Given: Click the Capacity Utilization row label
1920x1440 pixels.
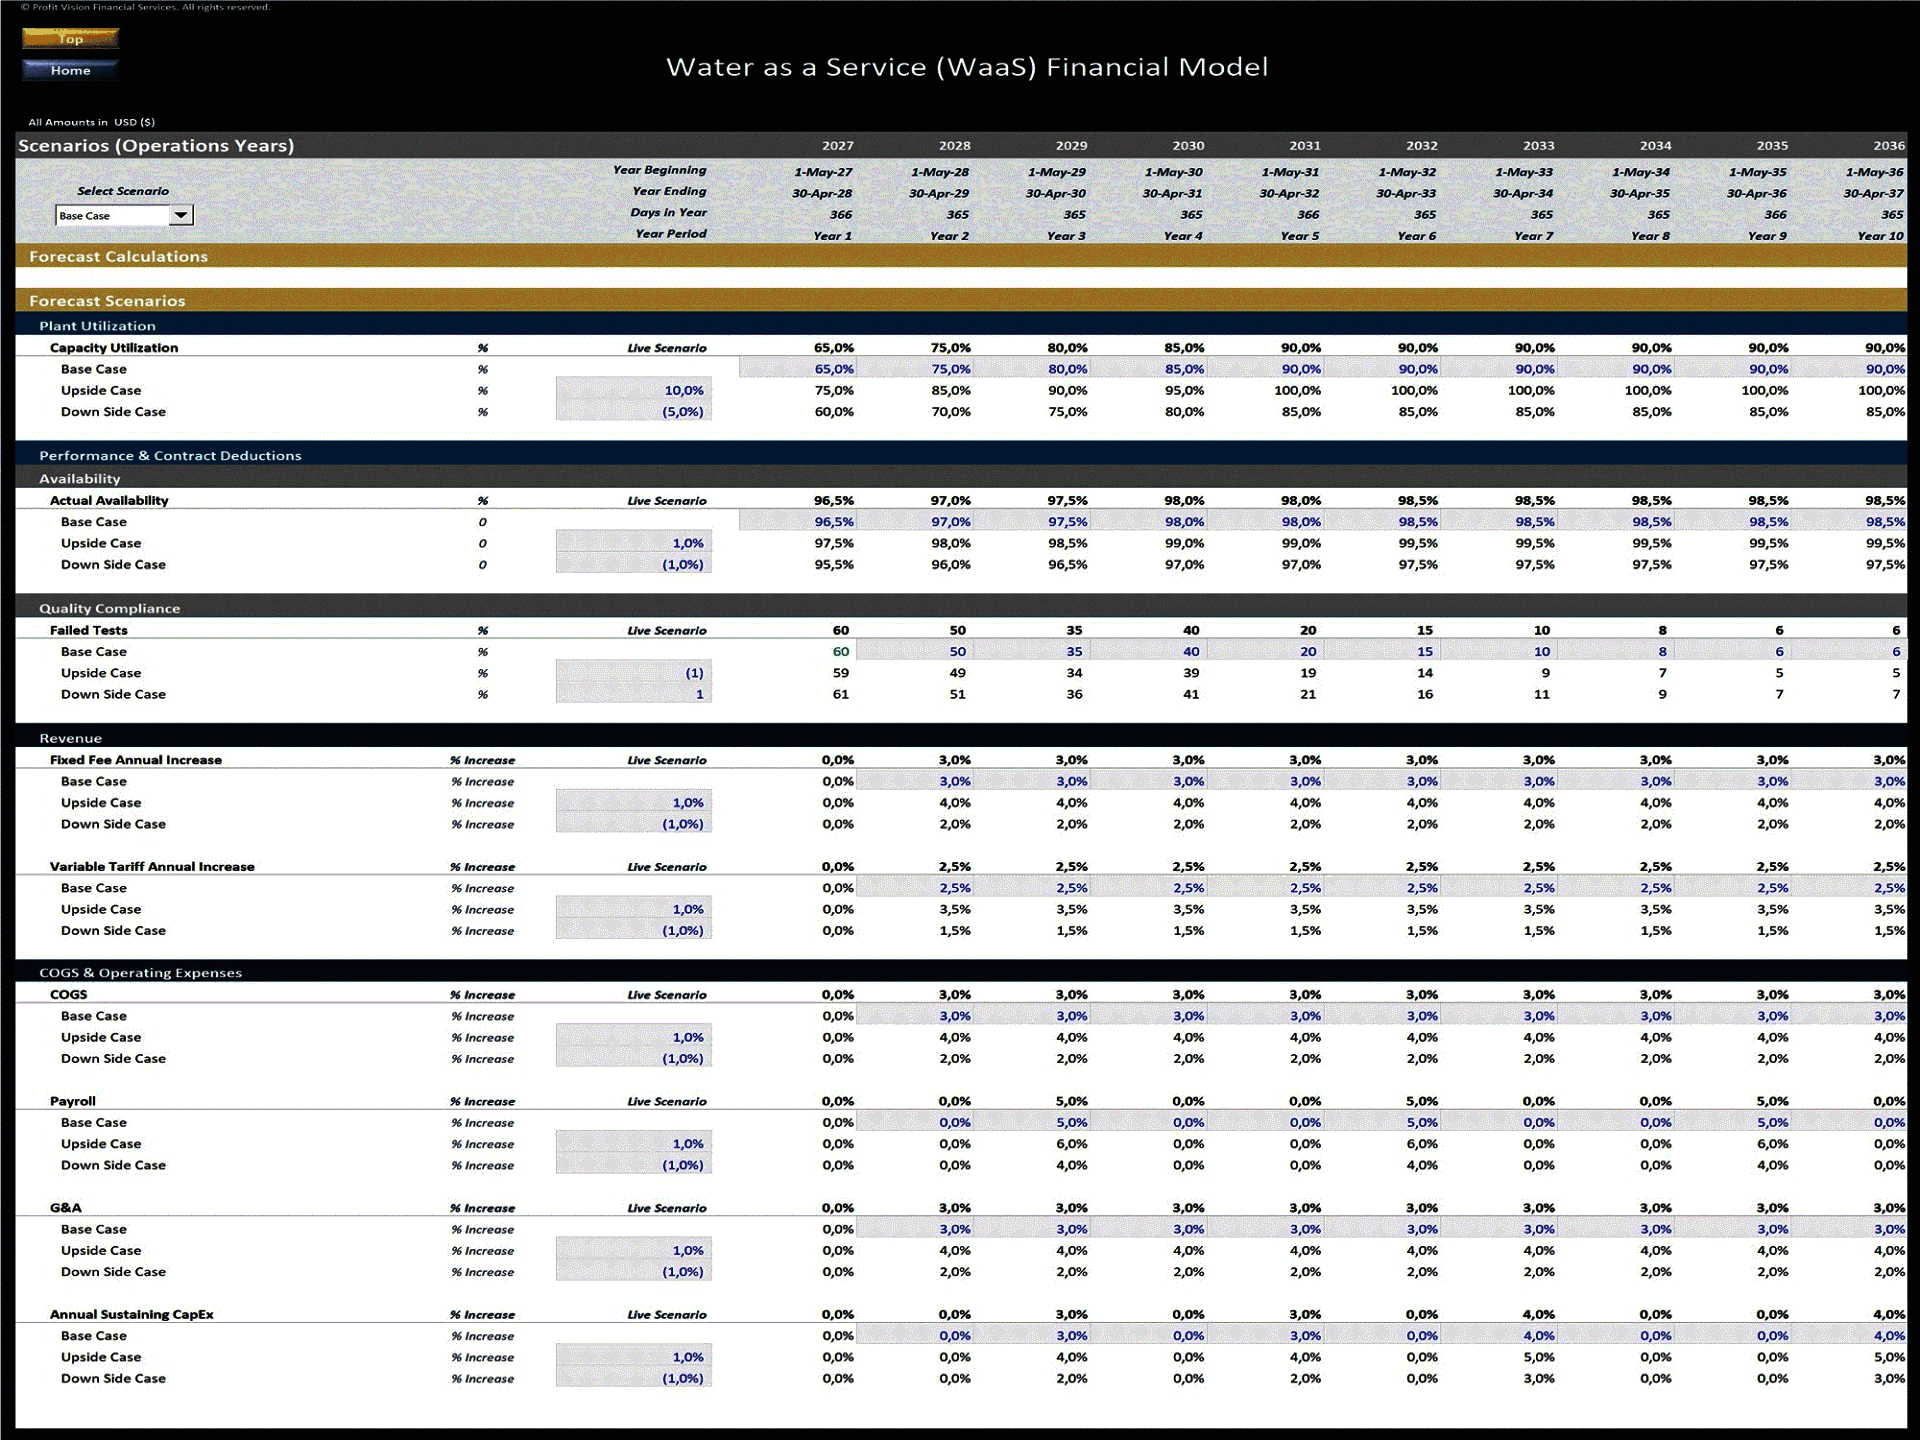Looking at the screenshot, I should [114, 348].
